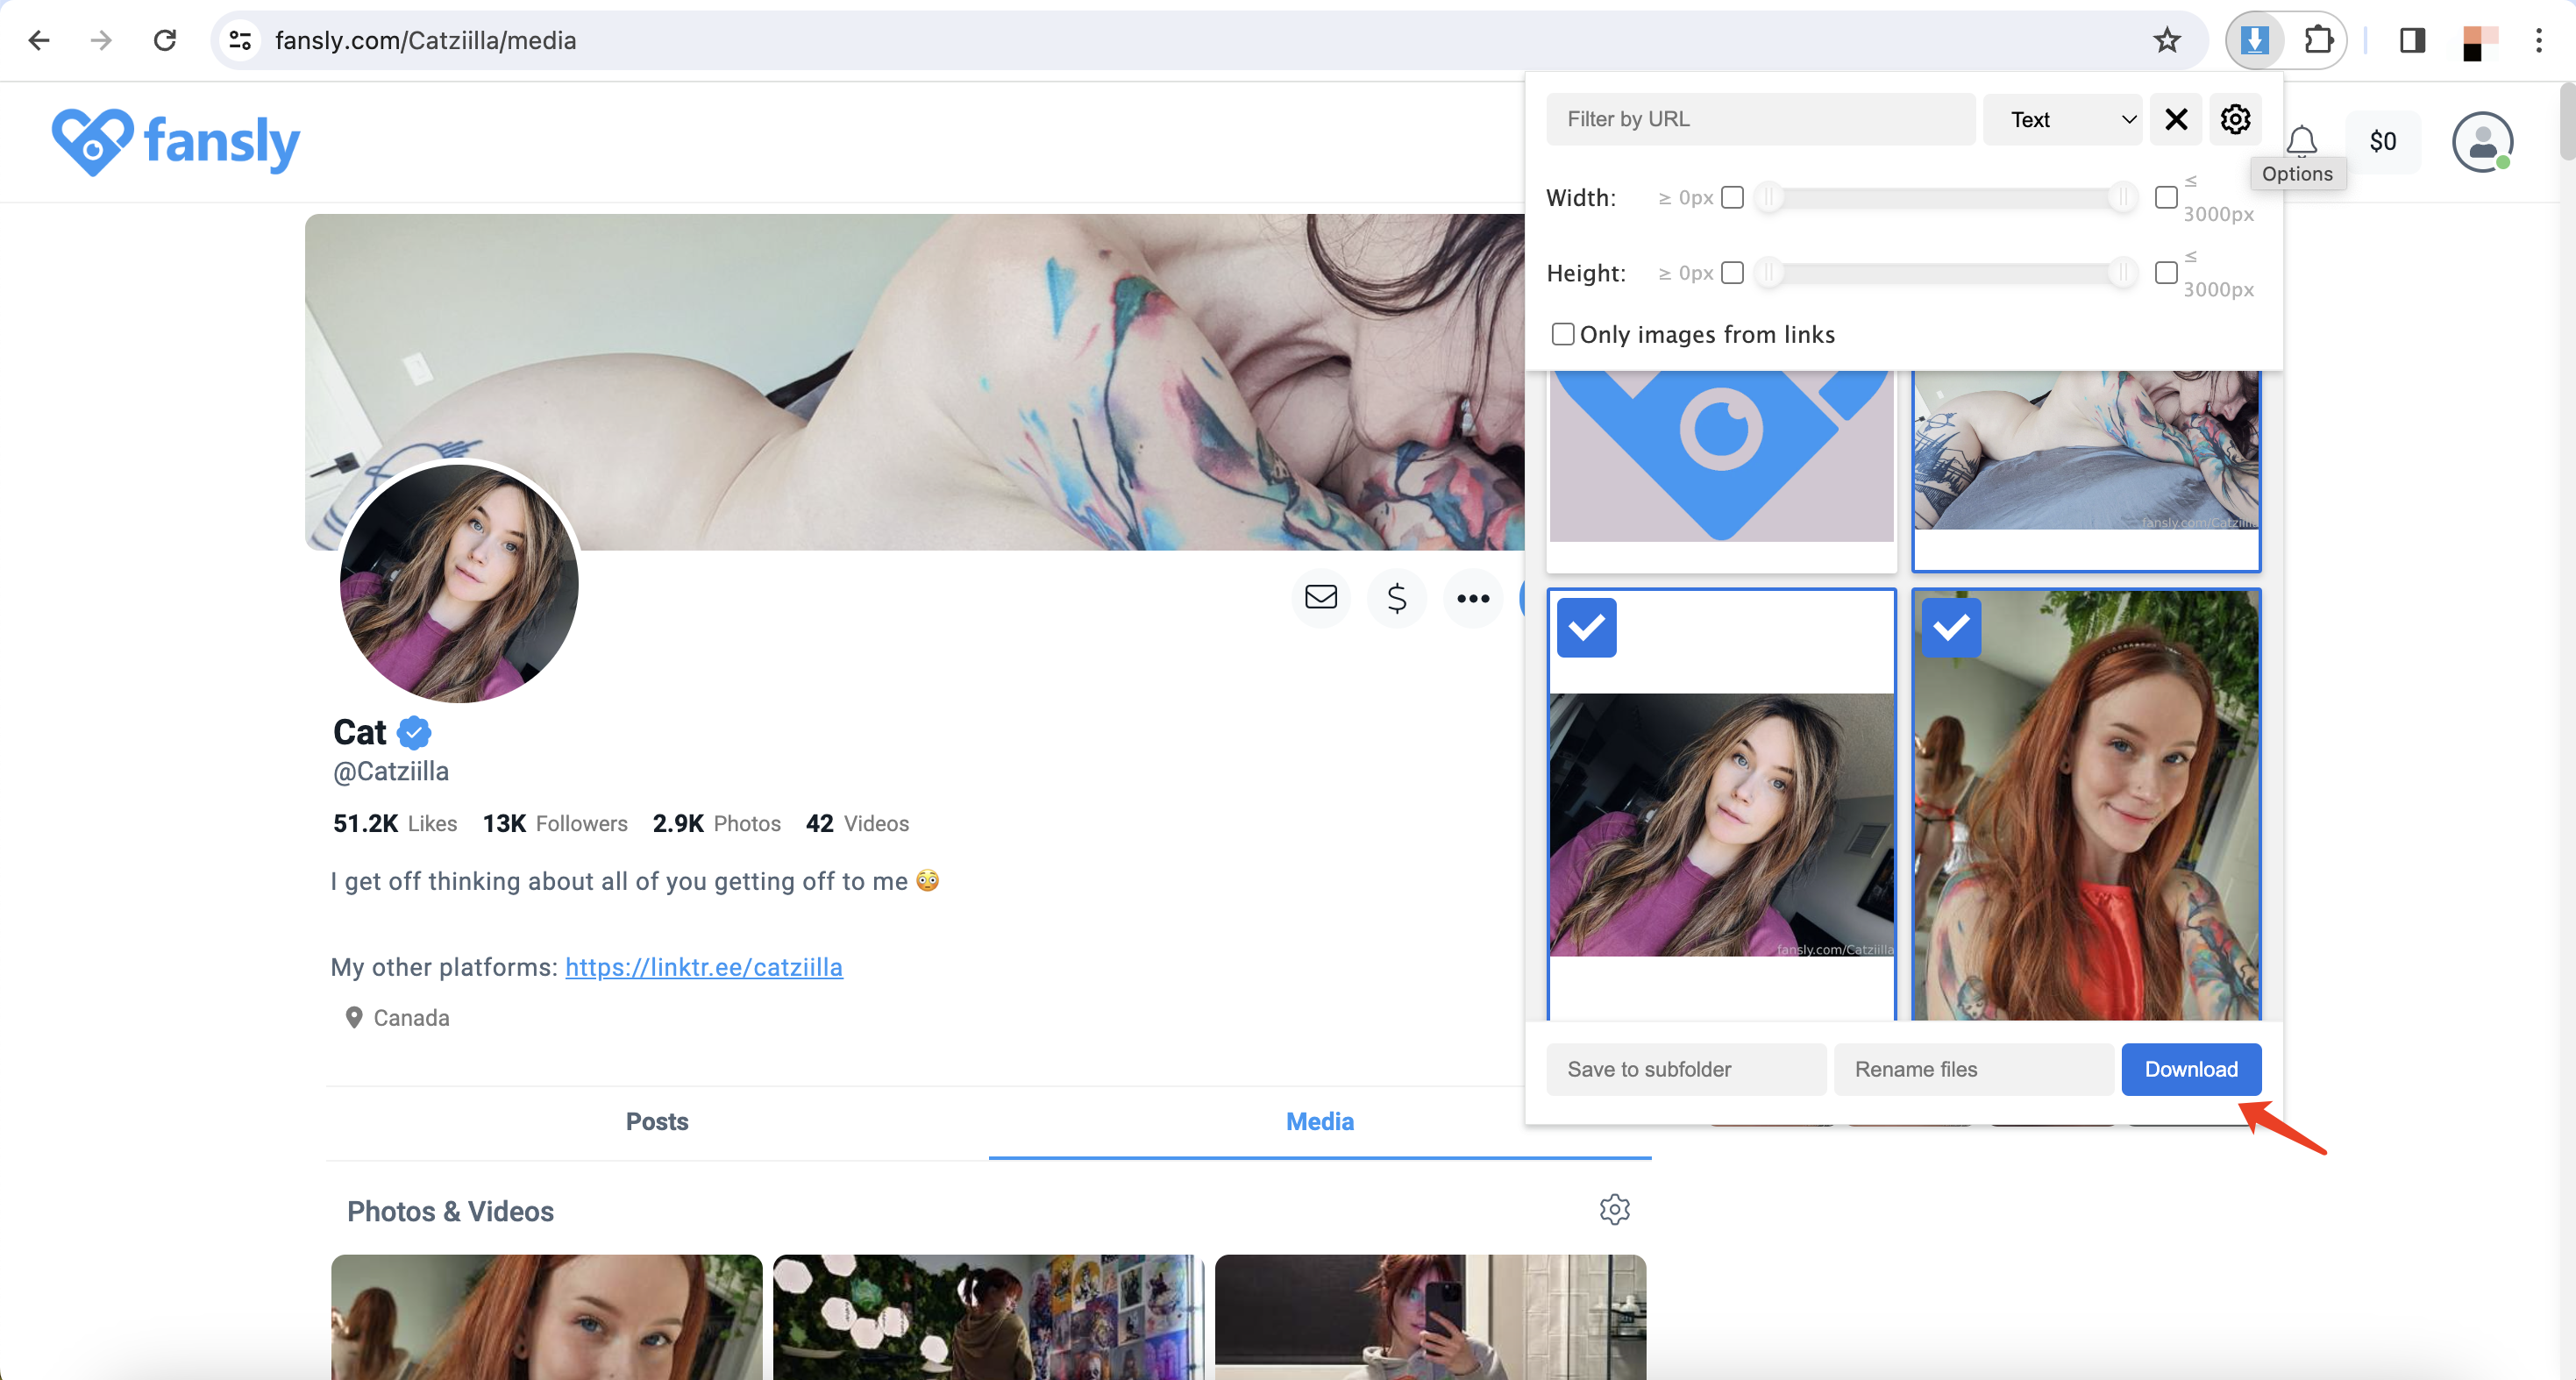Click the linktr.ee/catziilla profile link
The image size is (2576, 1380).
click(704, 968)
